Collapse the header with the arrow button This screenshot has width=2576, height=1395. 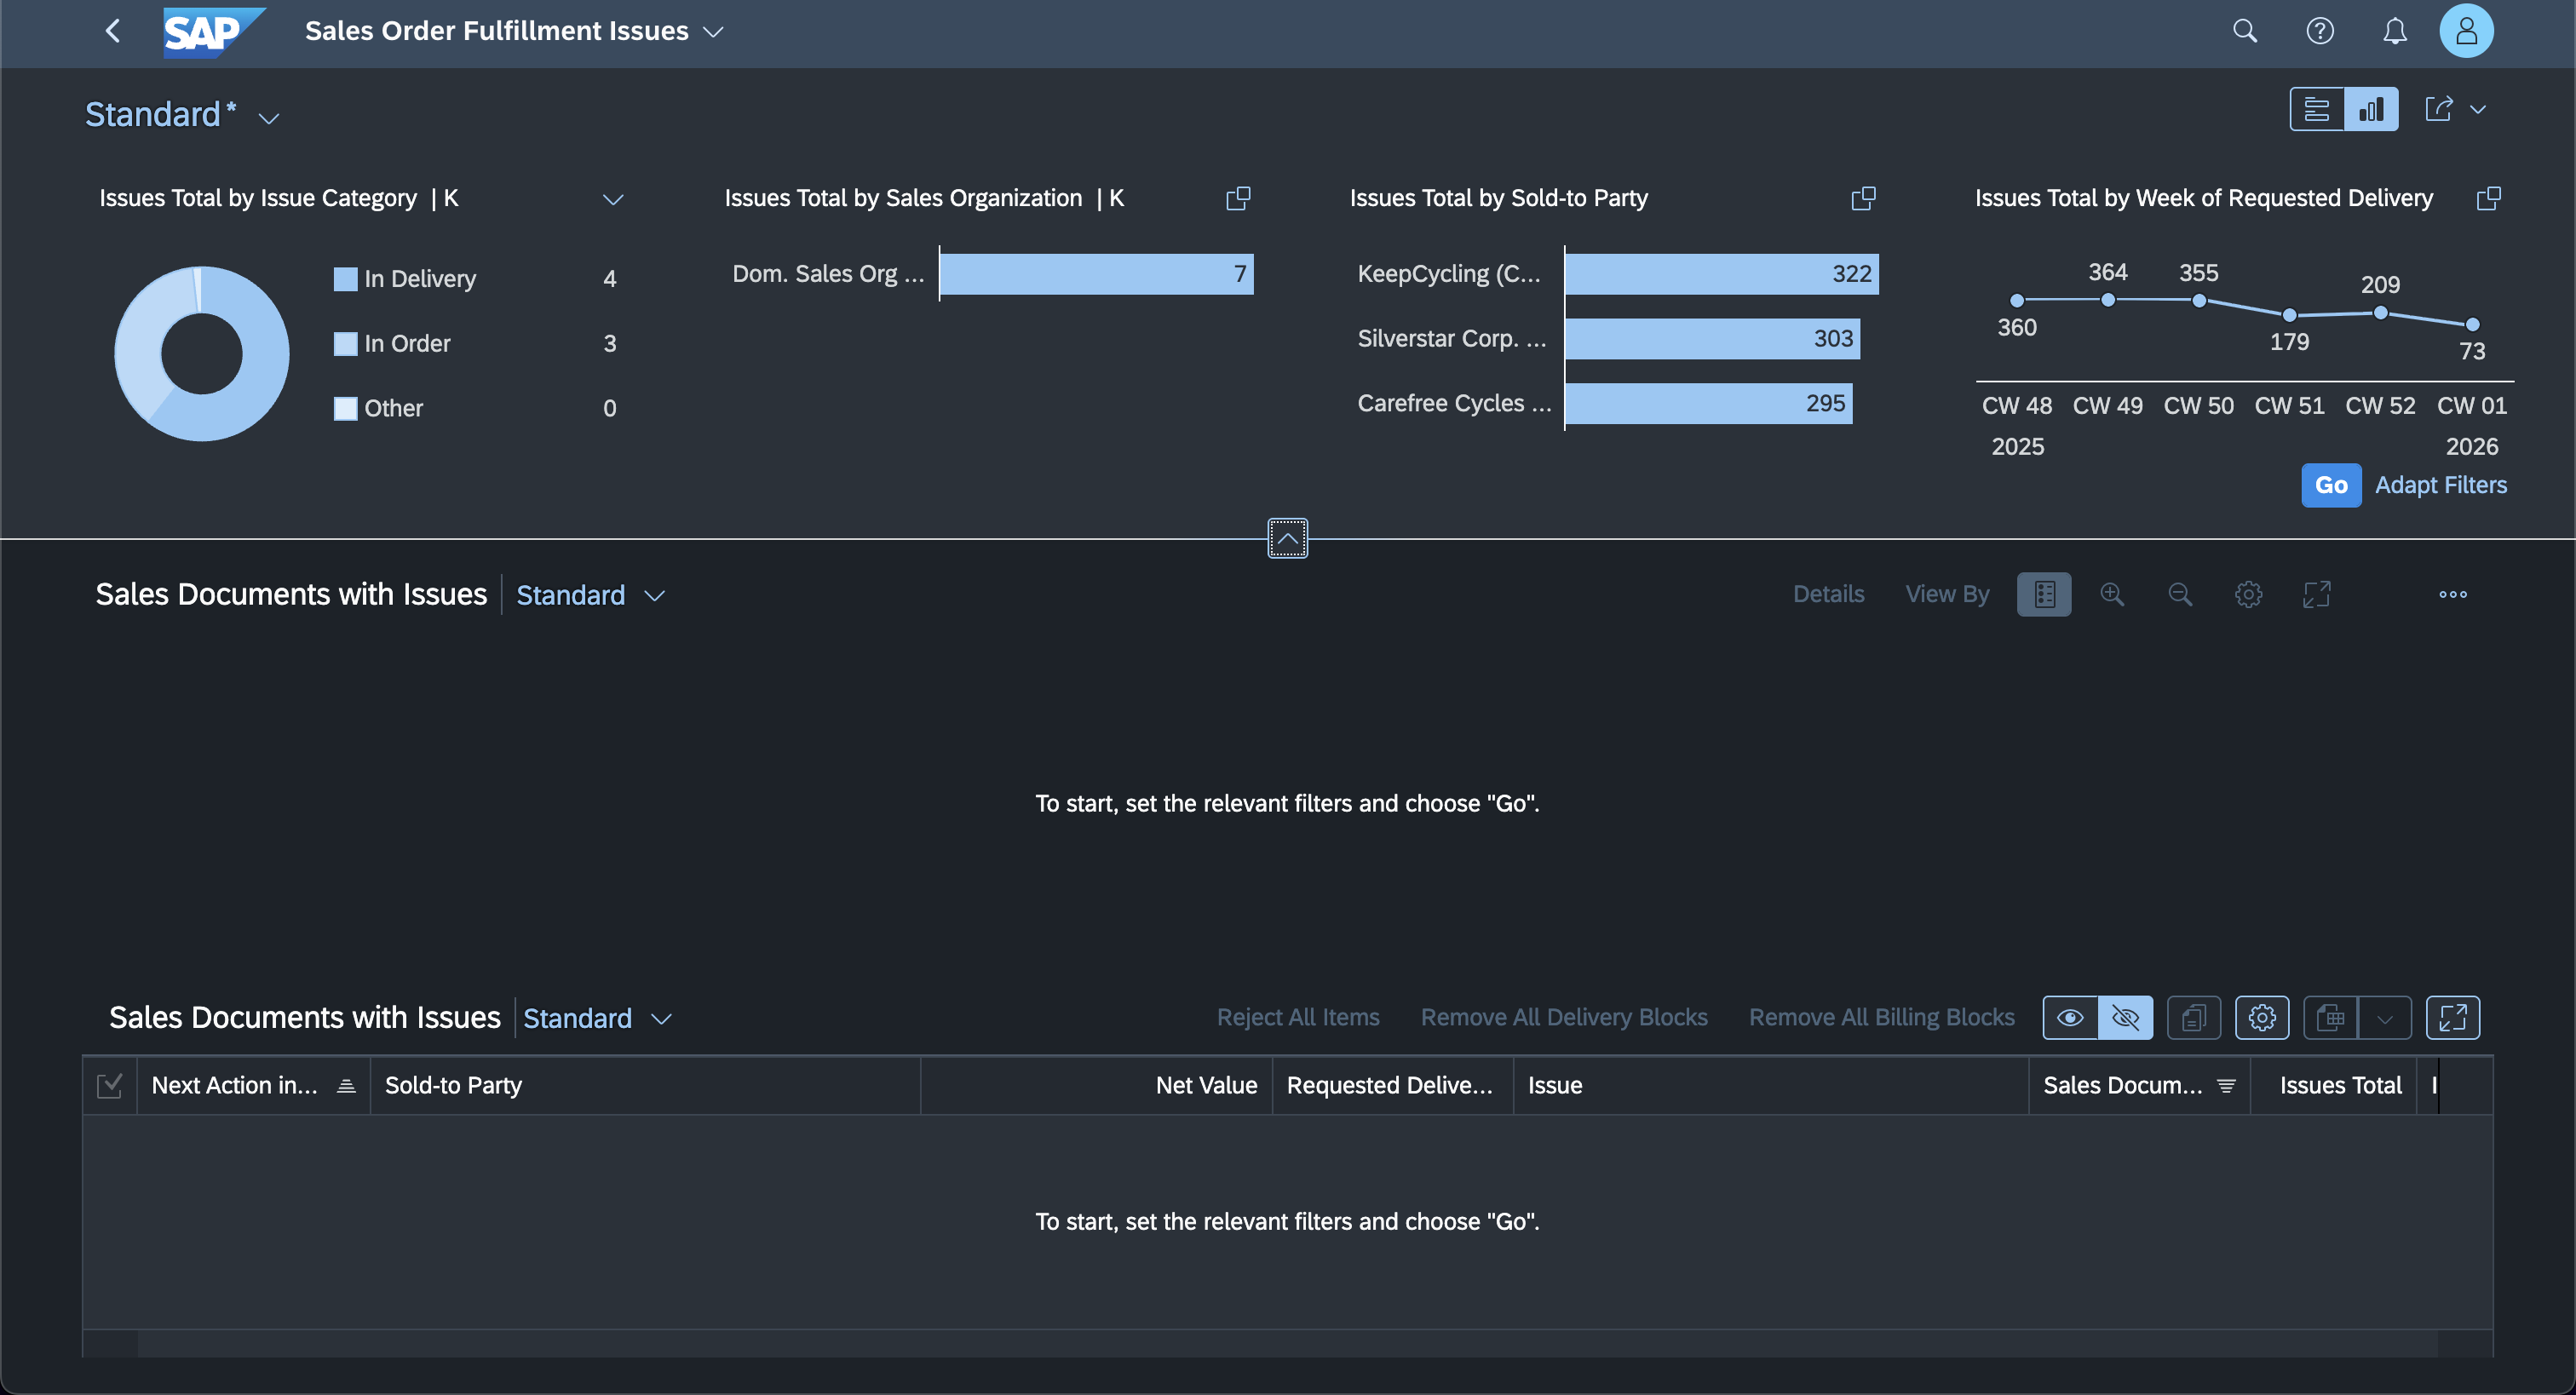pyautogui.click(x=1287, y=538)
